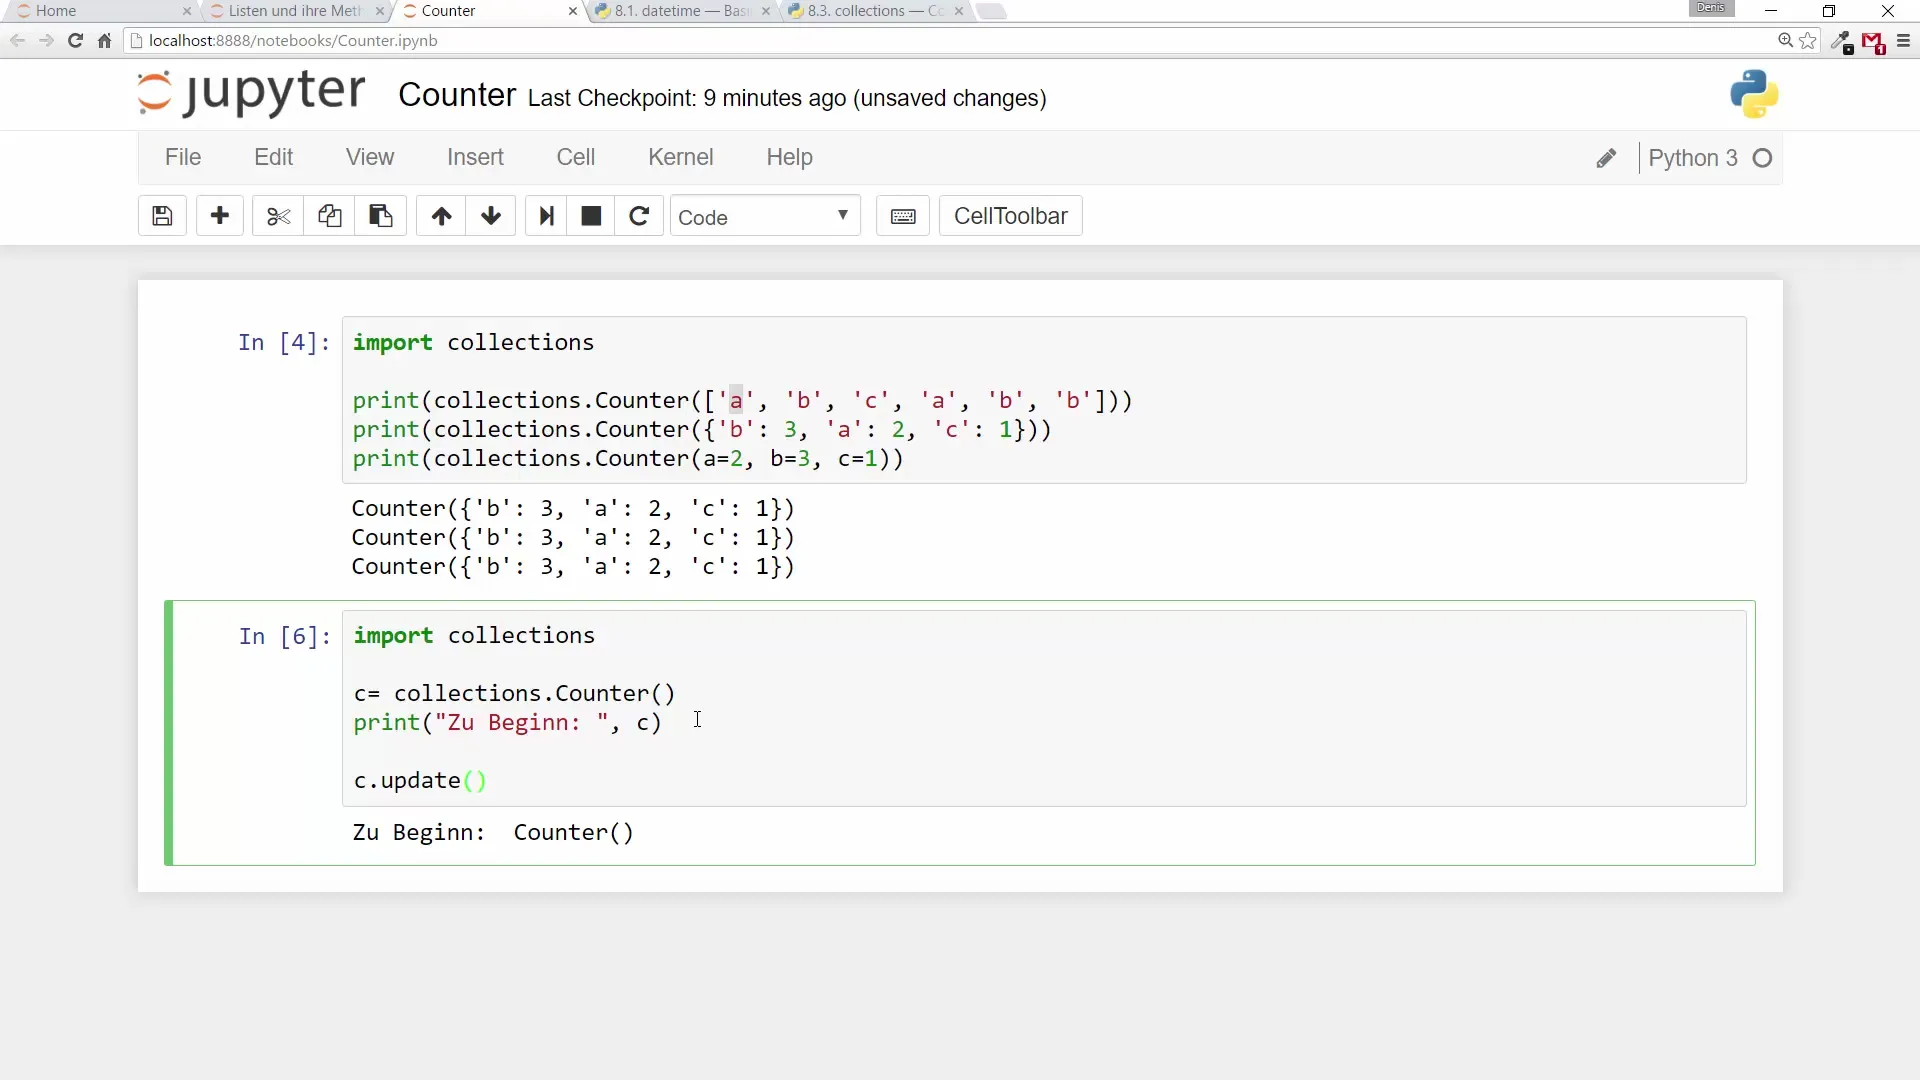Open the Edit menu
Screen dimensions: 1920x1080
coord(273,157)
